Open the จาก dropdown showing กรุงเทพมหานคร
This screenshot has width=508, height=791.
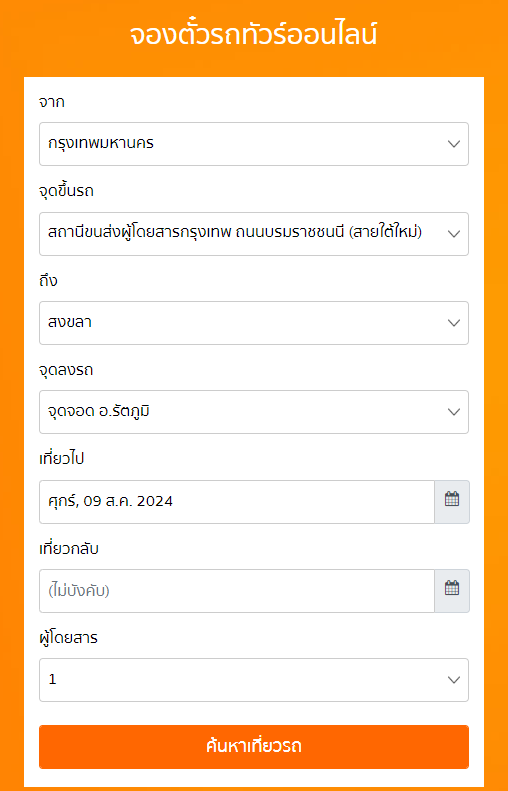[254, 144]
